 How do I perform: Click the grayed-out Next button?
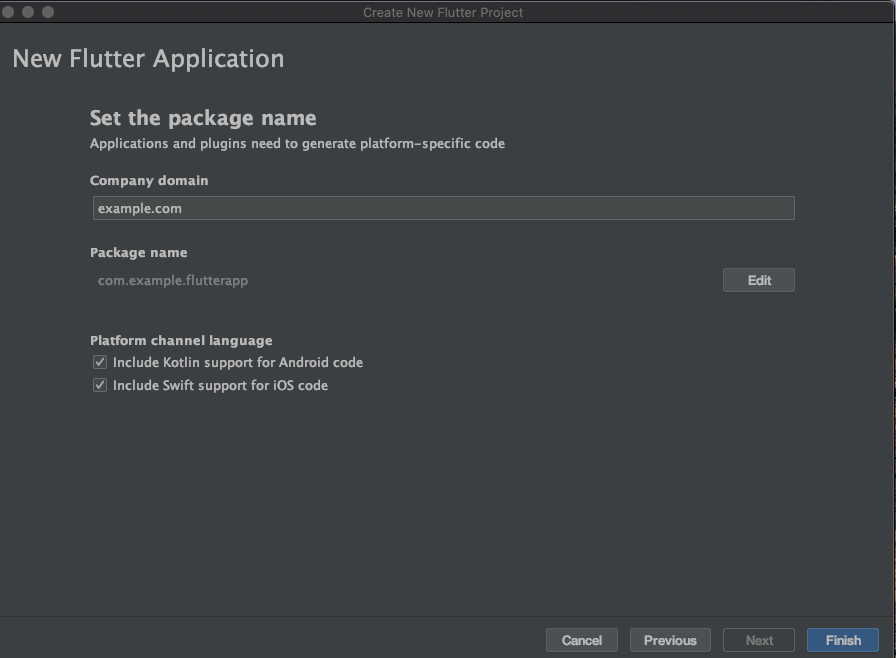pyautogui.click(x=758, y=640)
